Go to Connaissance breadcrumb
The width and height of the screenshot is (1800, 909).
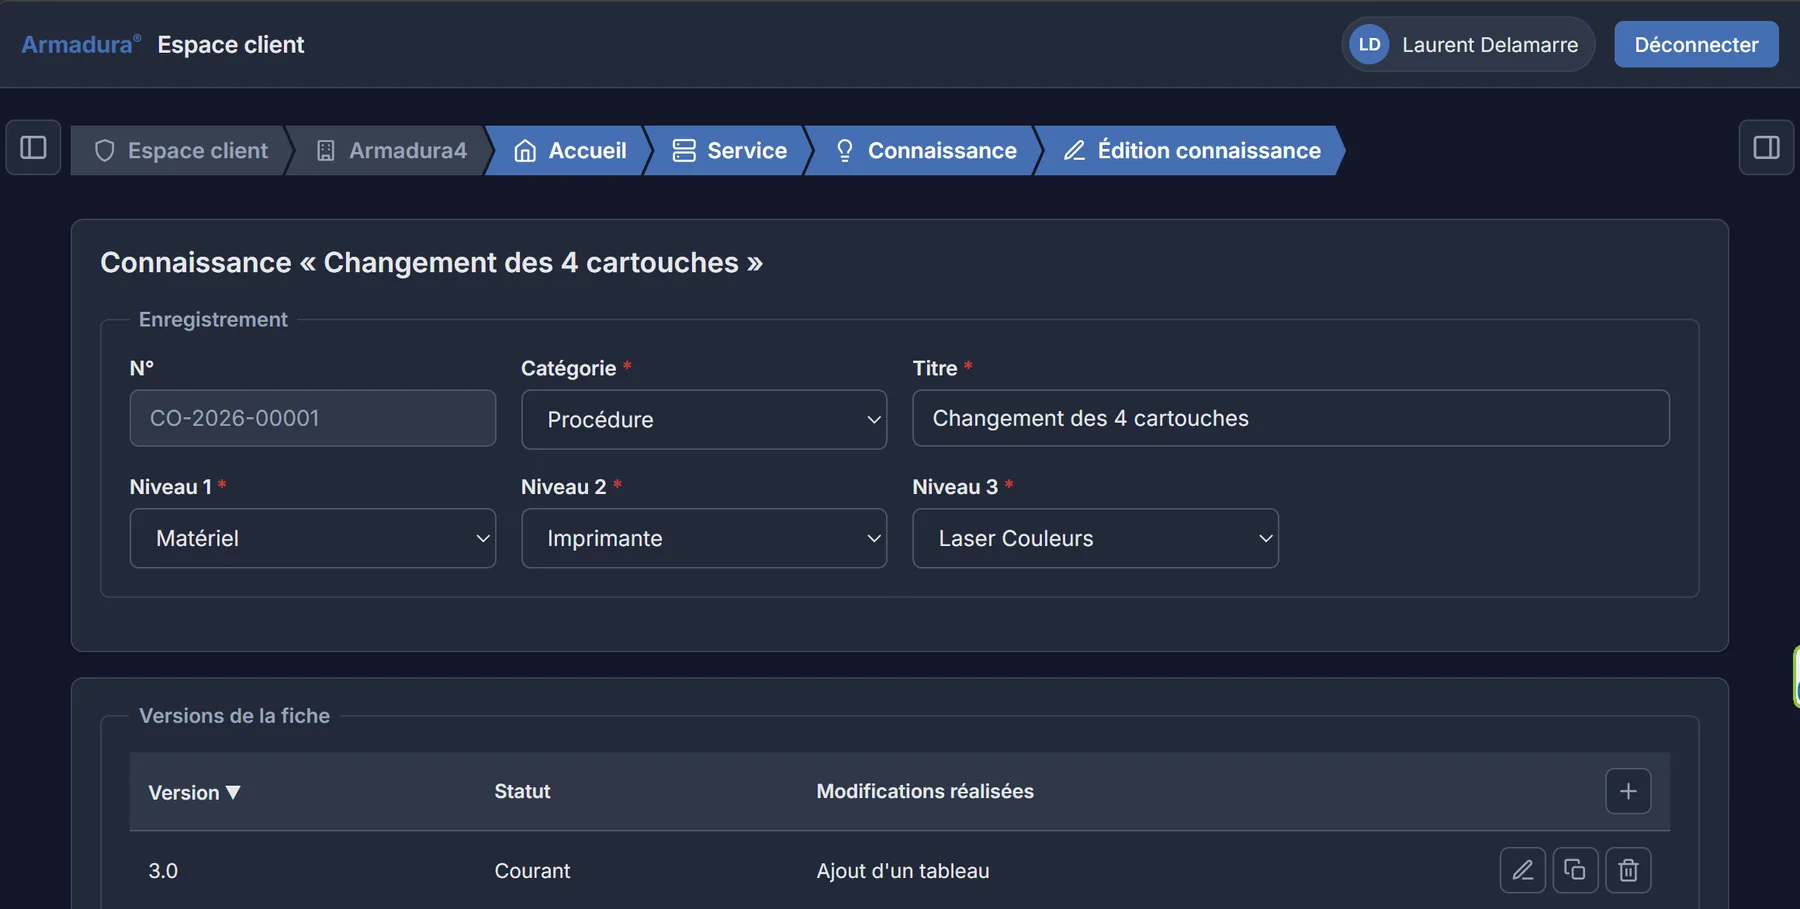(x=925, y=150)
